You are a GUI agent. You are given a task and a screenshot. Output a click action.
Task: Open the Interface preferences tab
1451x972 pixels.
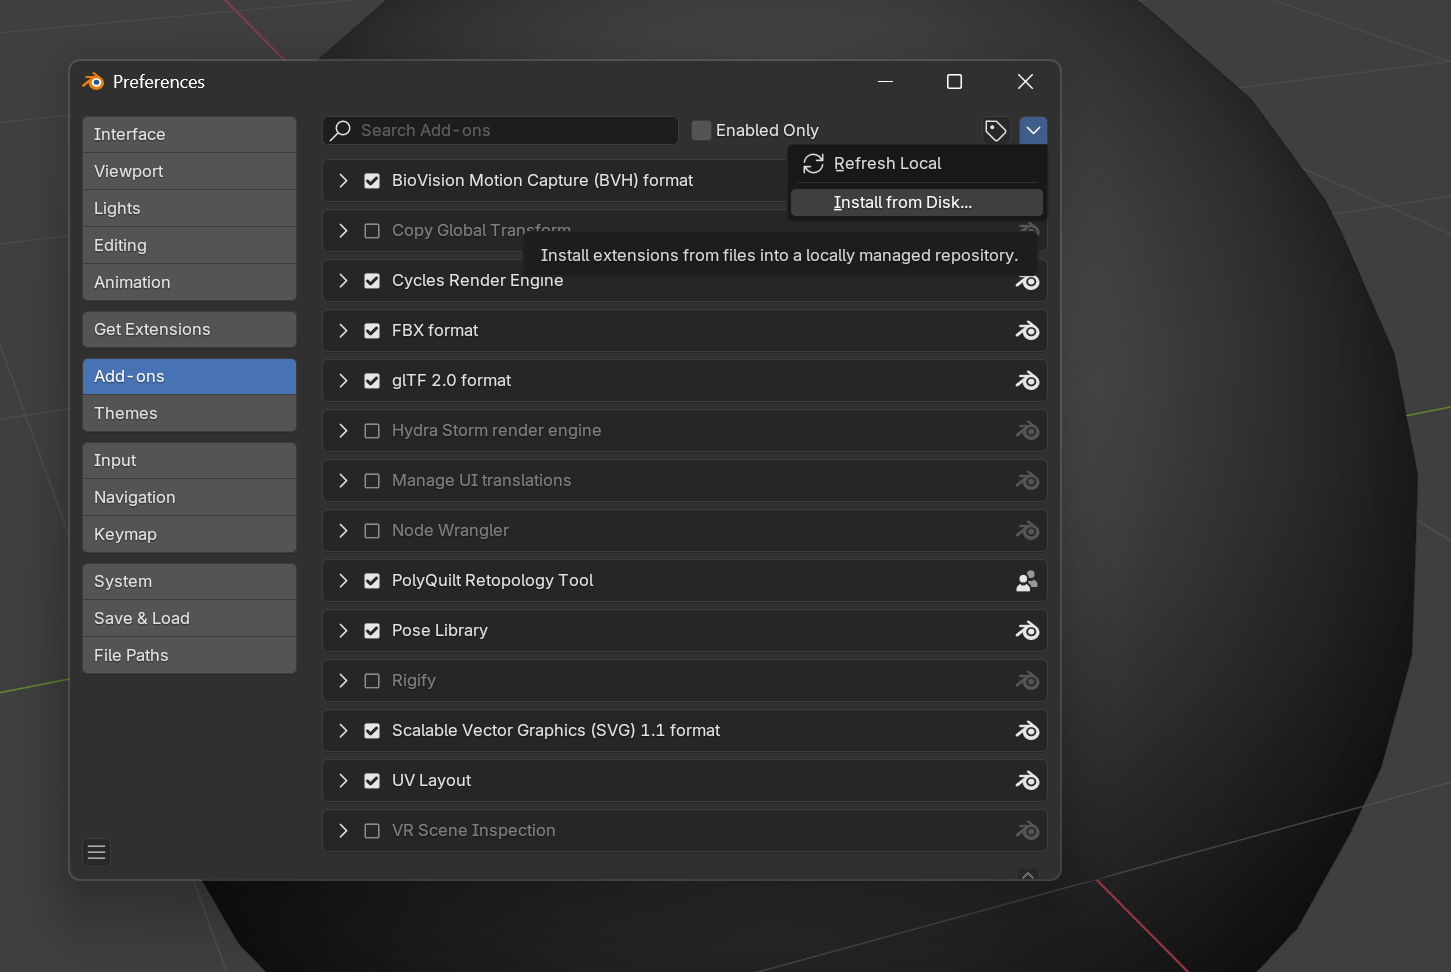click(x=189, y=134)
